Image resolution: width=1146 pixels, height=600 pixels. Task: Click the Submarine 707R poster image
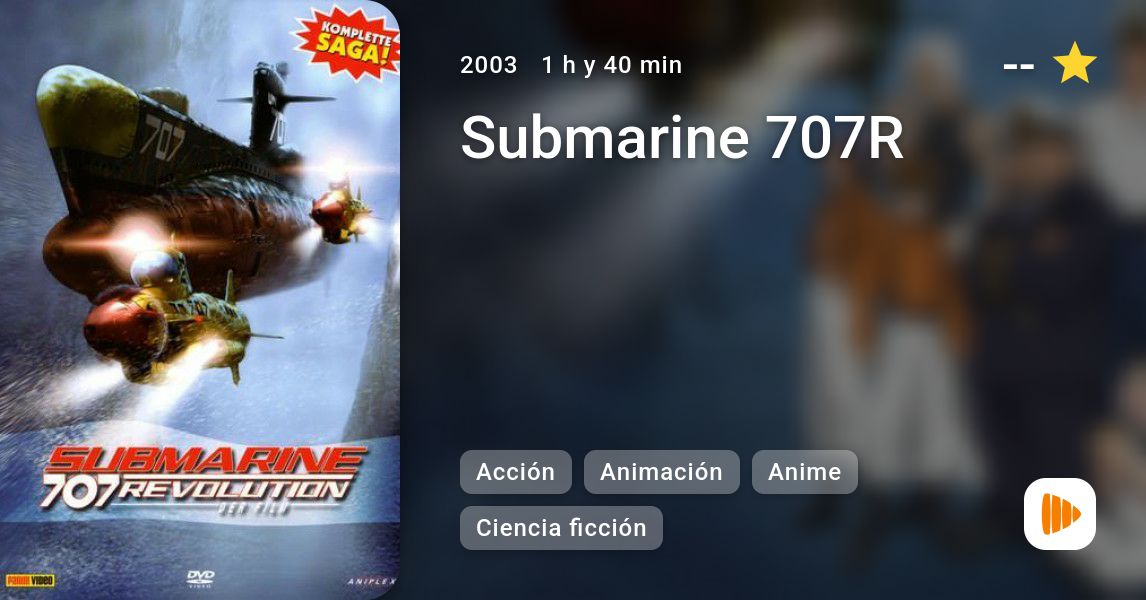tap(200, 300)
